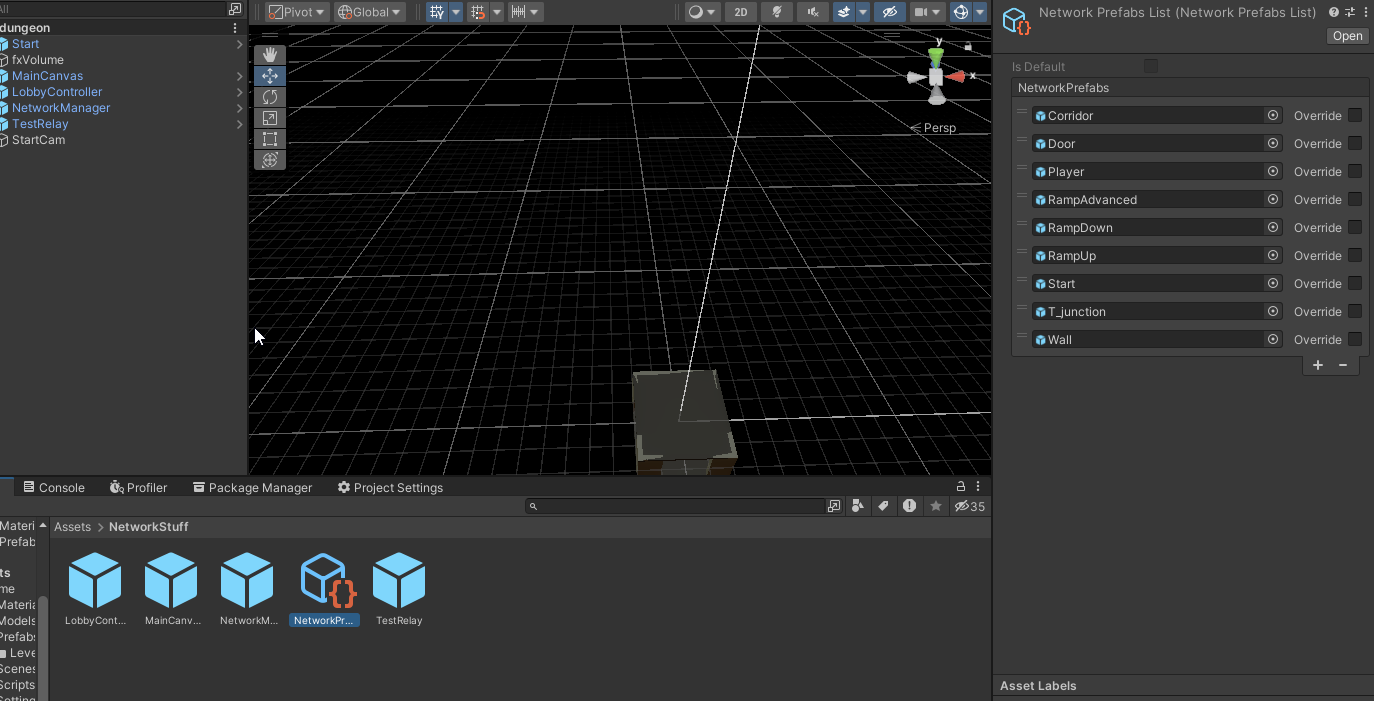1374x701 pixels.
Task: Open the Pivot dropdown
Action: [x=295, y=11]
